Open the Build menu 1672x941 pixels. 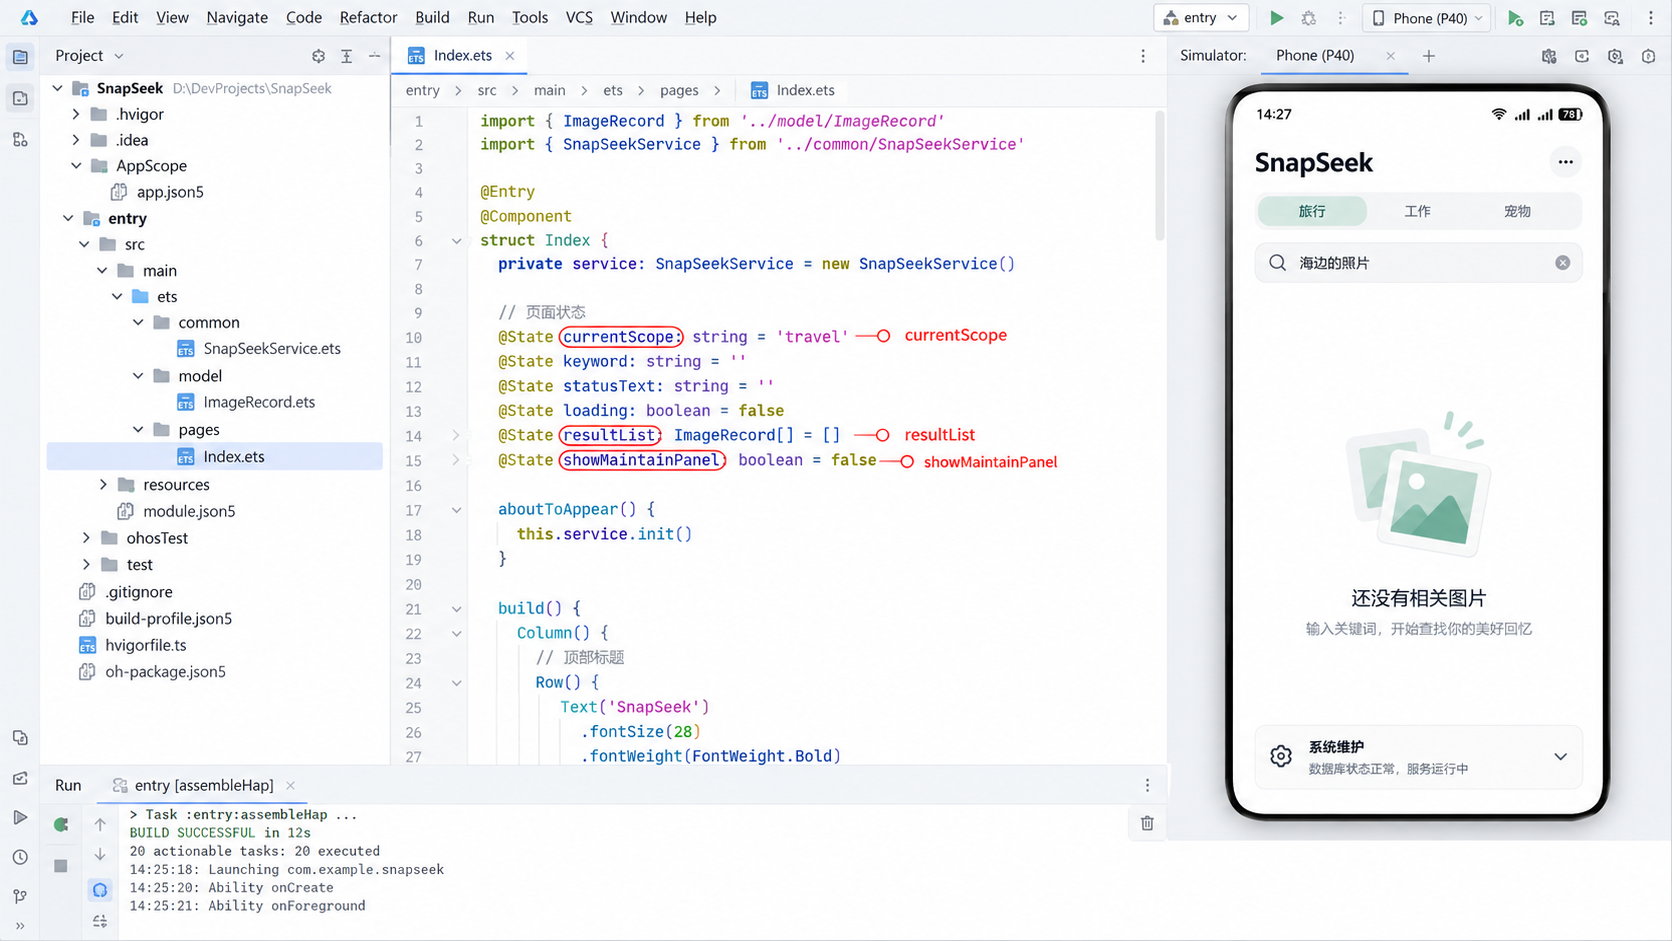tap(432, 18)
